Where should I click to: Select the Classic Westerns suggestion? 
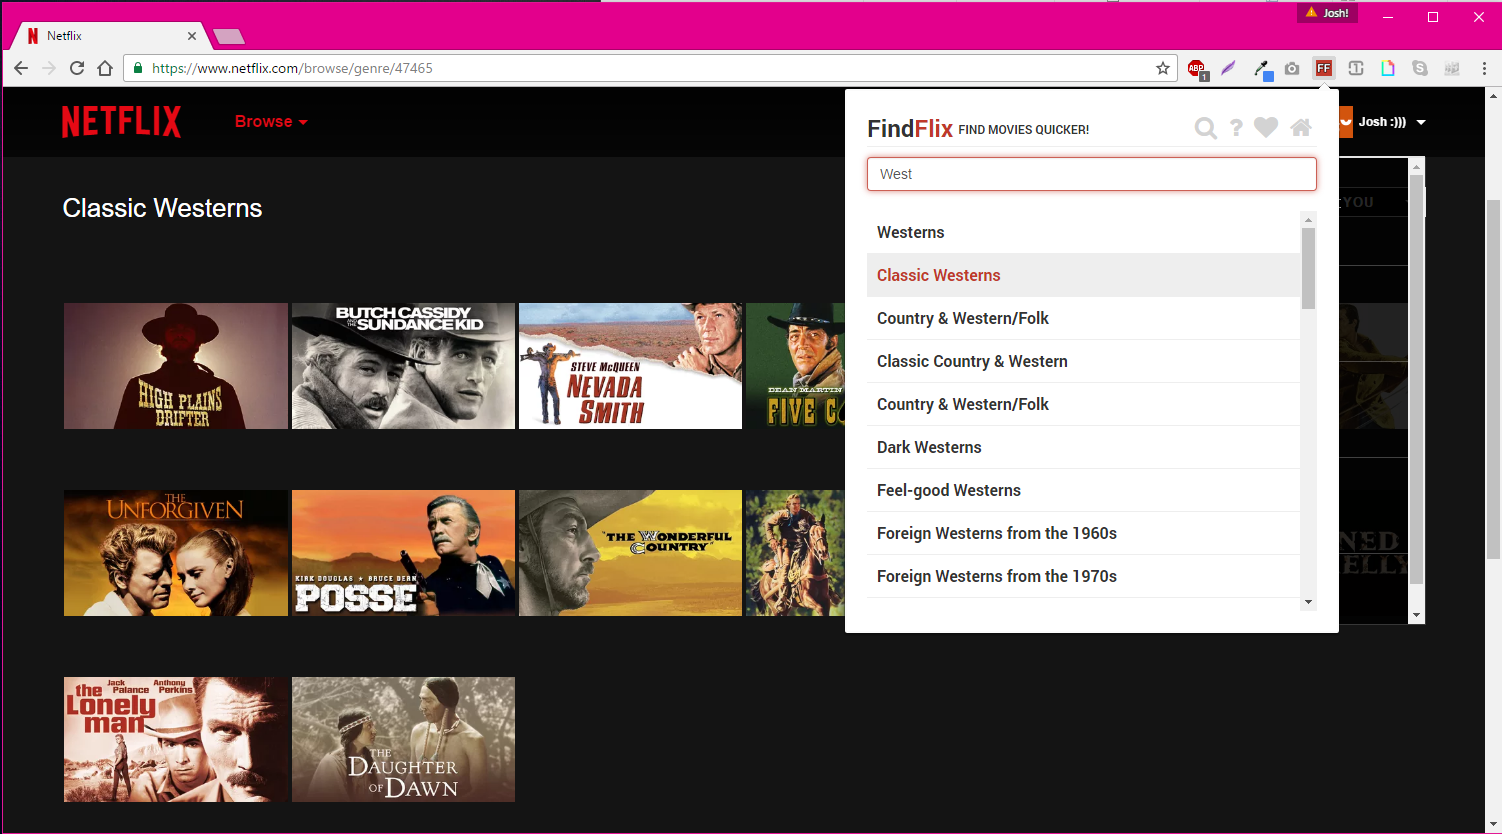(x=938, y=275)
